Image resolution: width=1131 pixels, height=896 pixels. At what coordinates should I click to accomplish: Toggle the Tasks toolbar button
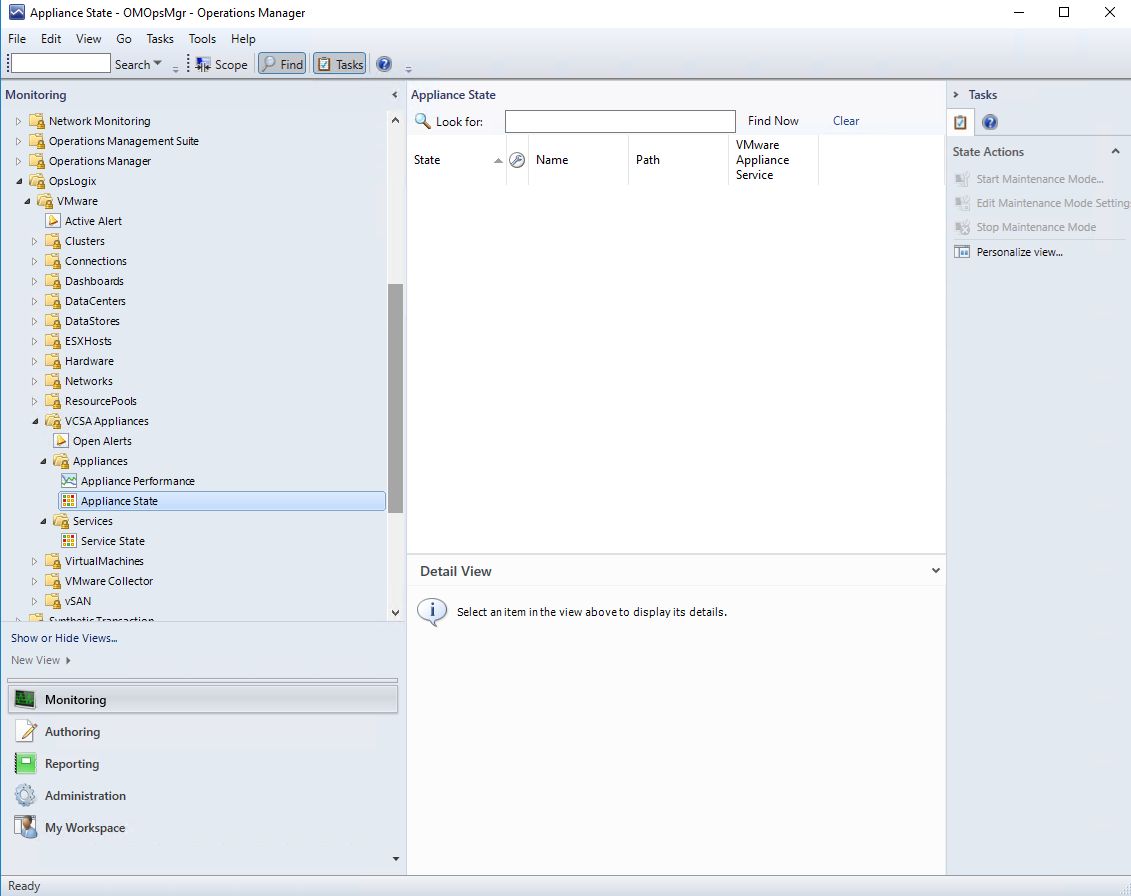coord(340,64)
